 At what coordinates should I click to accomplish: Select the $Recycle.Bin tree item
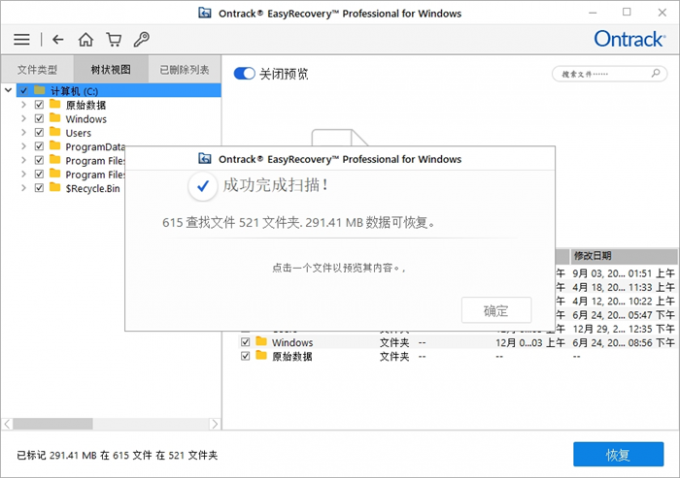(92, 188)
